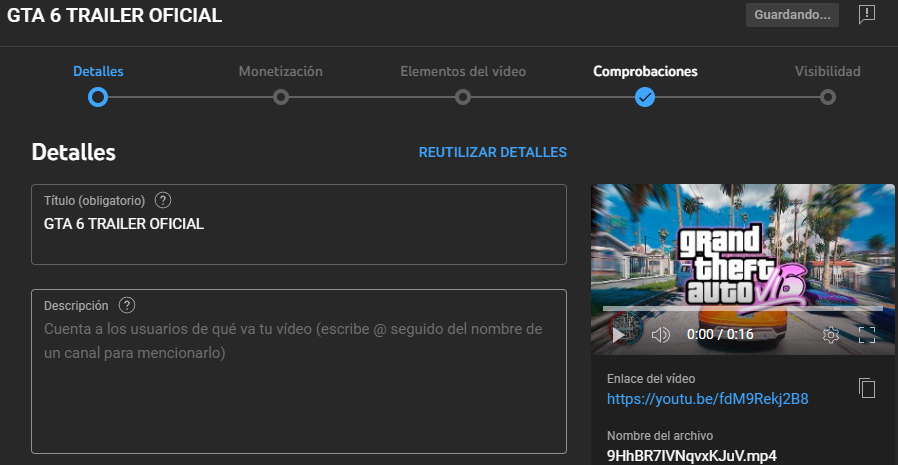Click REUTILIZAR DETALLES
Image resolution: width=898 pixels, height=465 pixels.
coord(493,152)
